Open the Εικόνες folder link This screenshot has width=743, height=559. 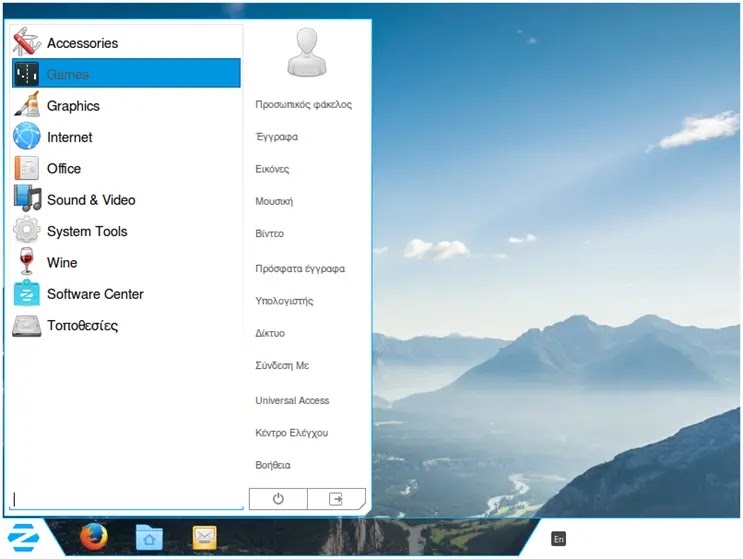coord(272,169)
